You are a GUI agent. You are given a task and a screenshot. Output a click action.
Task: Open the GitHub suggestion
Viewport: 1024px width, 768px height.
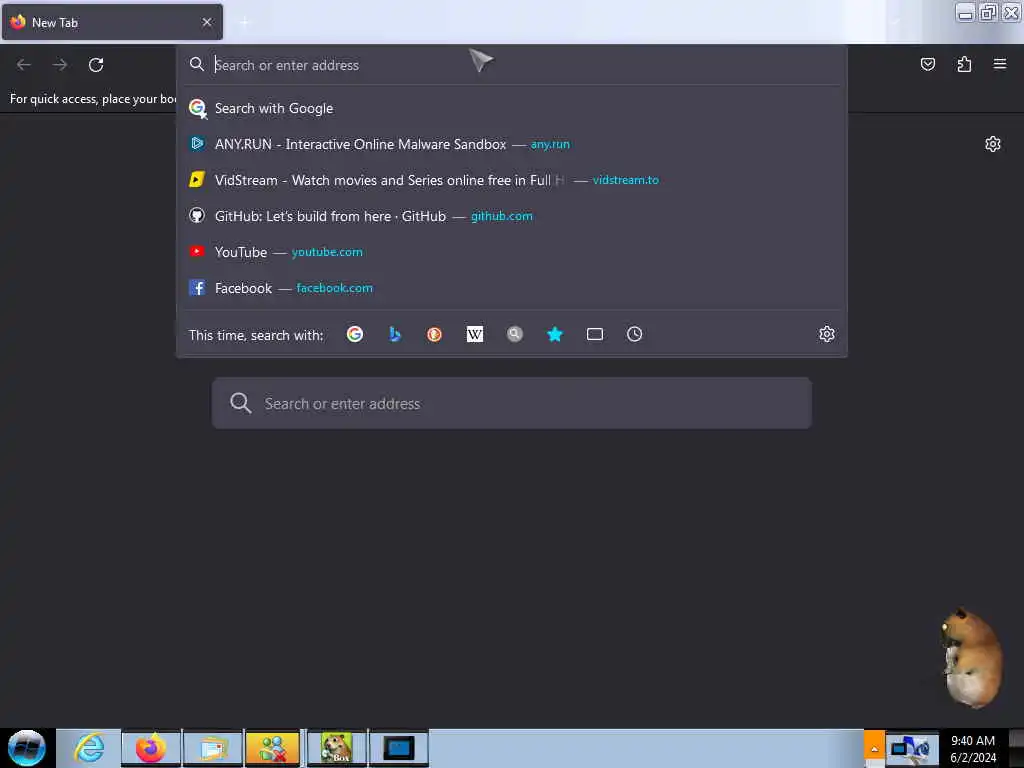pos(511,216)
